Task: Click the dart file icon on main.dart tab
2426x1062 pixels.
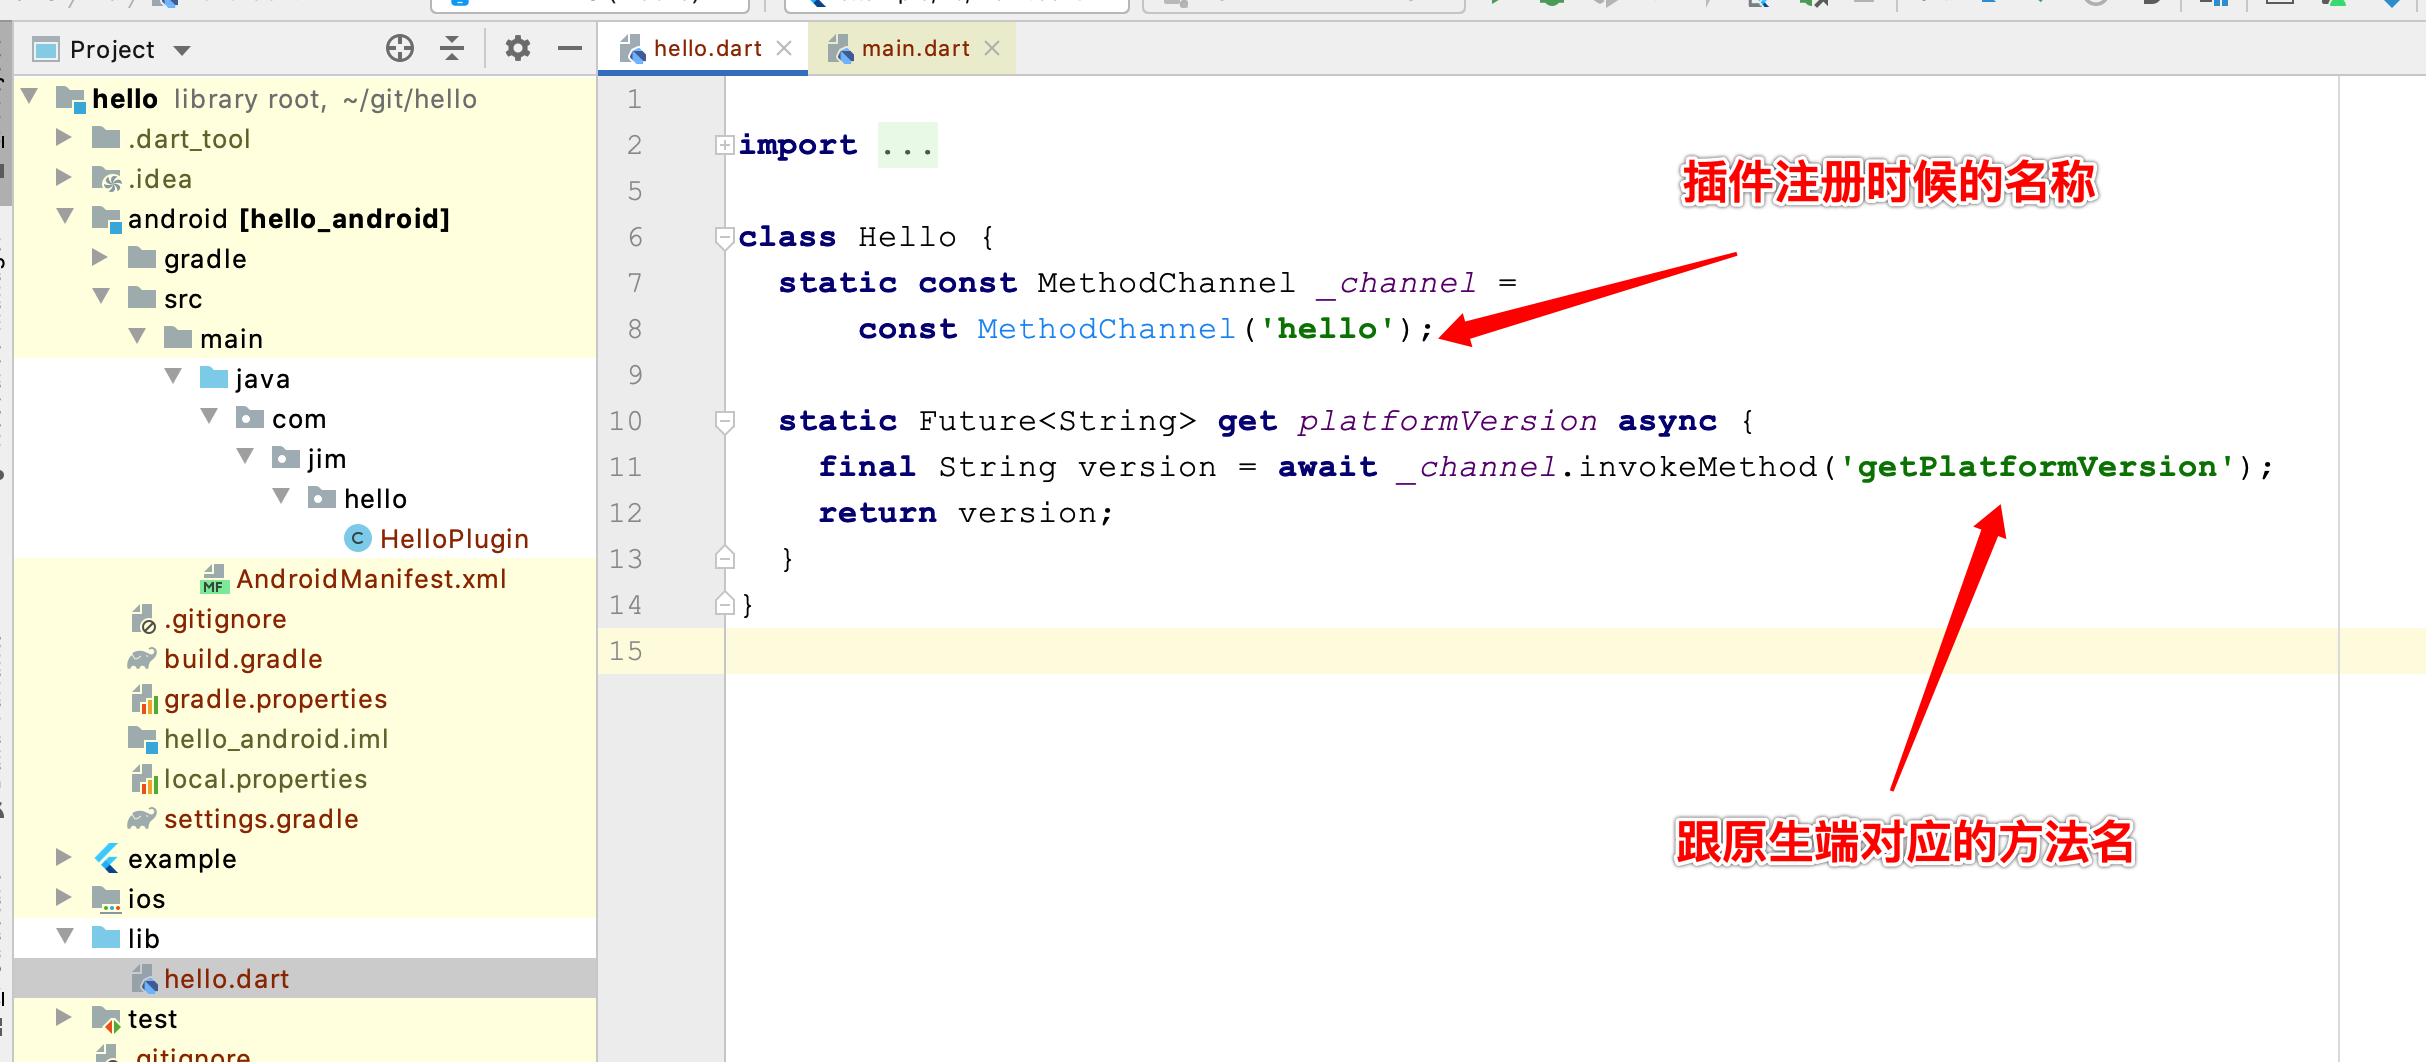Action: tap(840, 48)
